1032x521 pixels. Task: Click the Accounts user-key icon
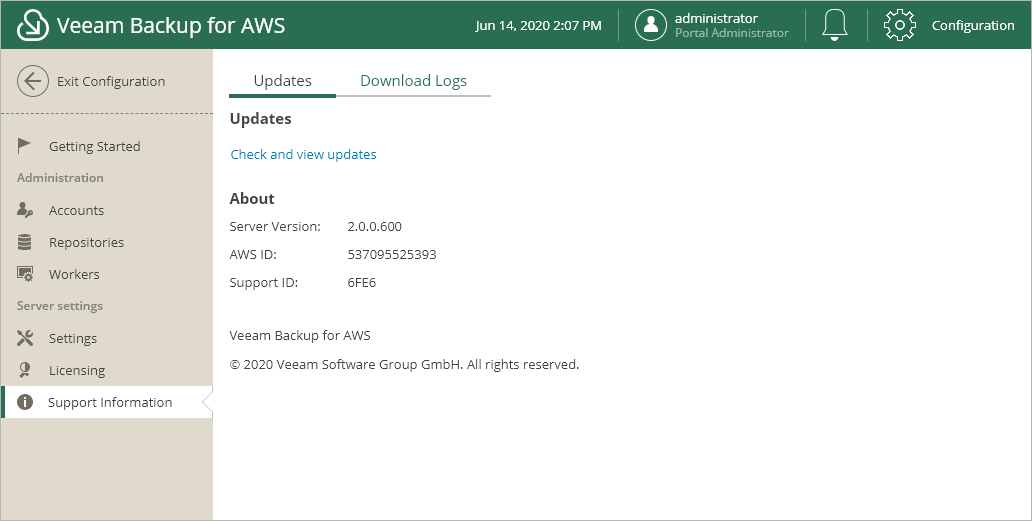tap(25, 210)
